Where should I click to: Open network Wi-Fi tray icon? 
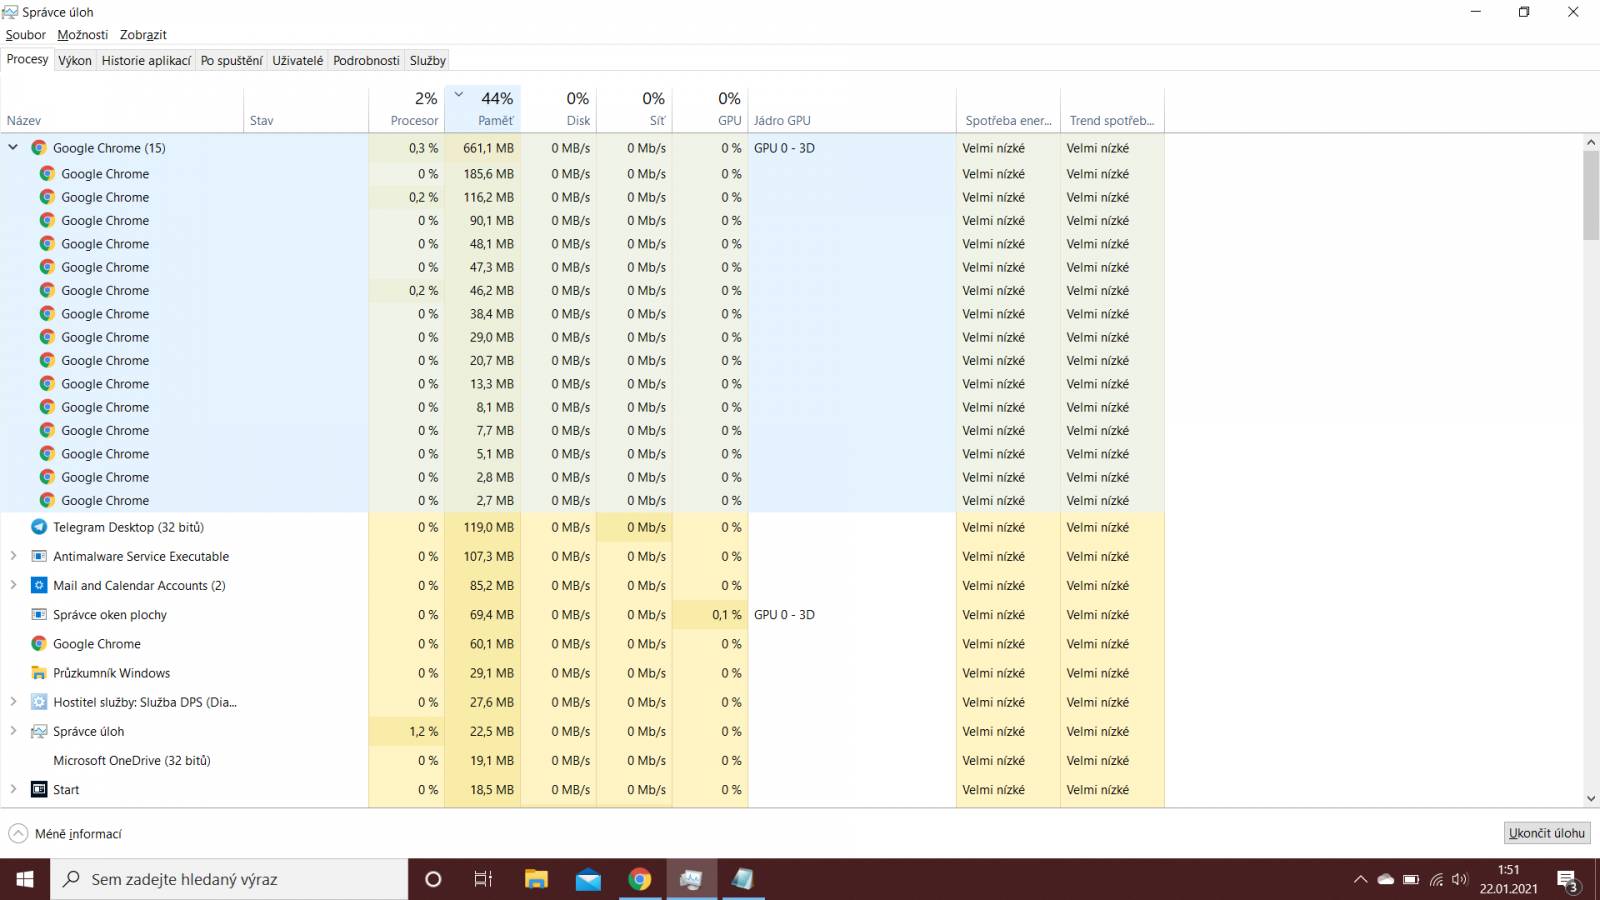[1436, 880]
